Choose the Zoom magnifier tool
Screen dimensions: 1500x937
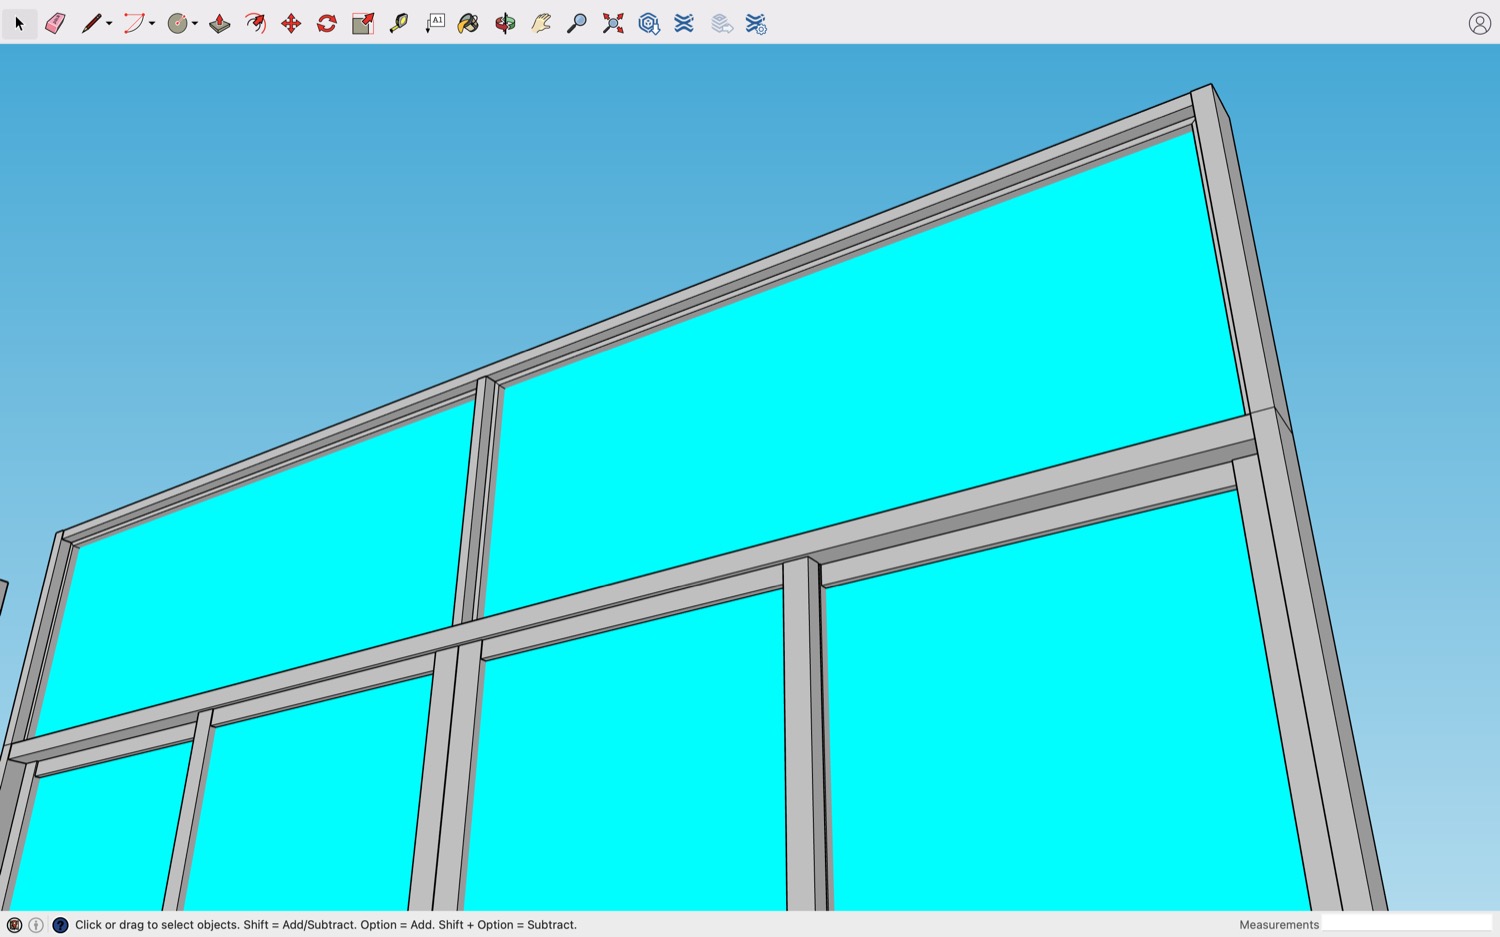(x=577, y=23)
